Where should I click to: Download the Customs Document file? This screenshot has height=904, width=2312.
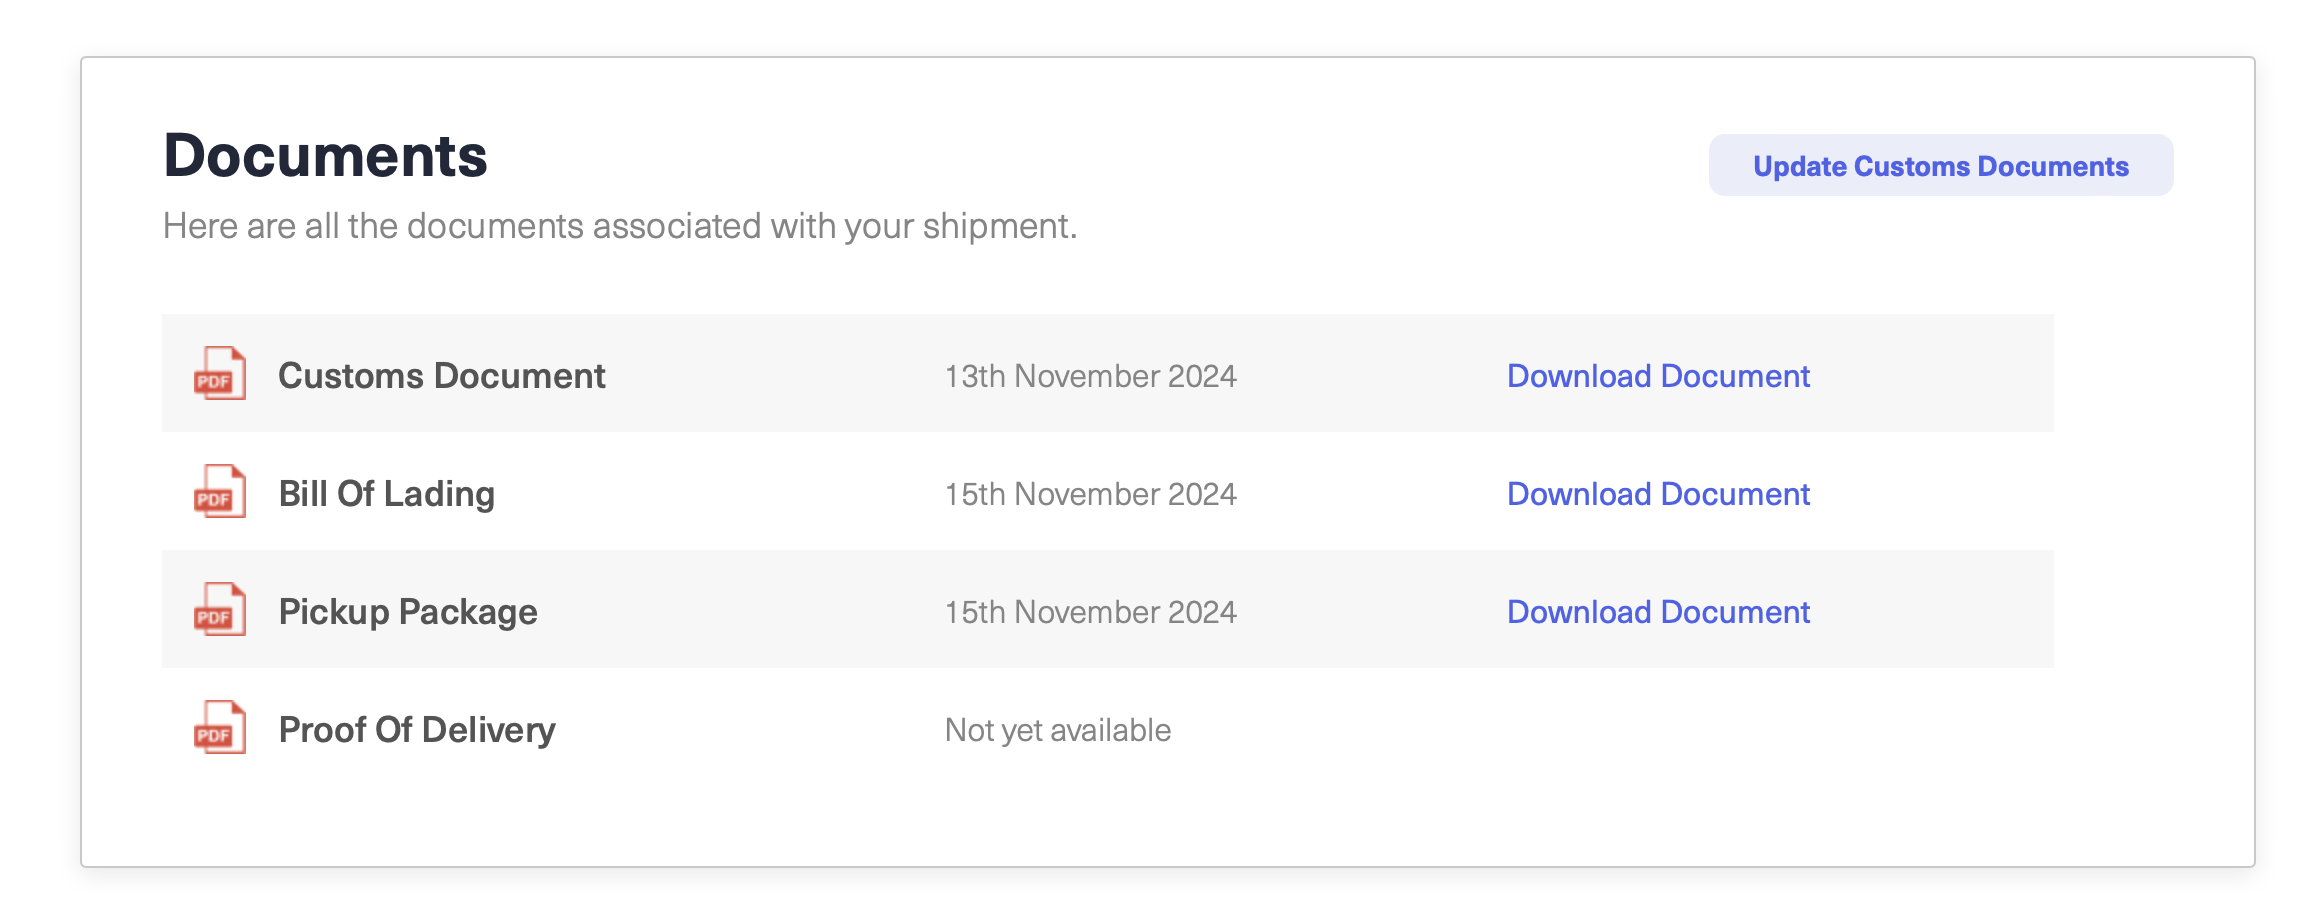(x=1658, y=376)
